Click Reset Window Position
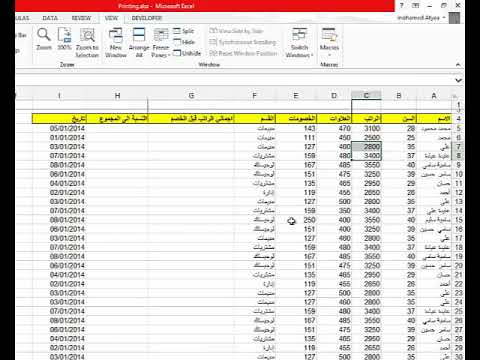This screenshot has height=360, width=480. click(243, 53)
